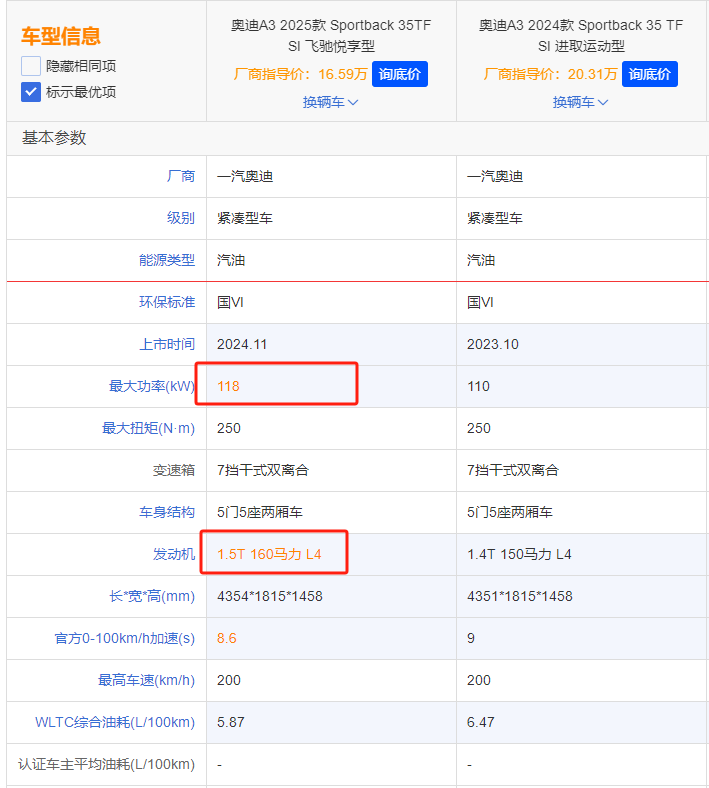Open the 奥迪A3 2025款 Sportback title link
The width and height of the screenshot is (709, 788).
coord(331,36)
